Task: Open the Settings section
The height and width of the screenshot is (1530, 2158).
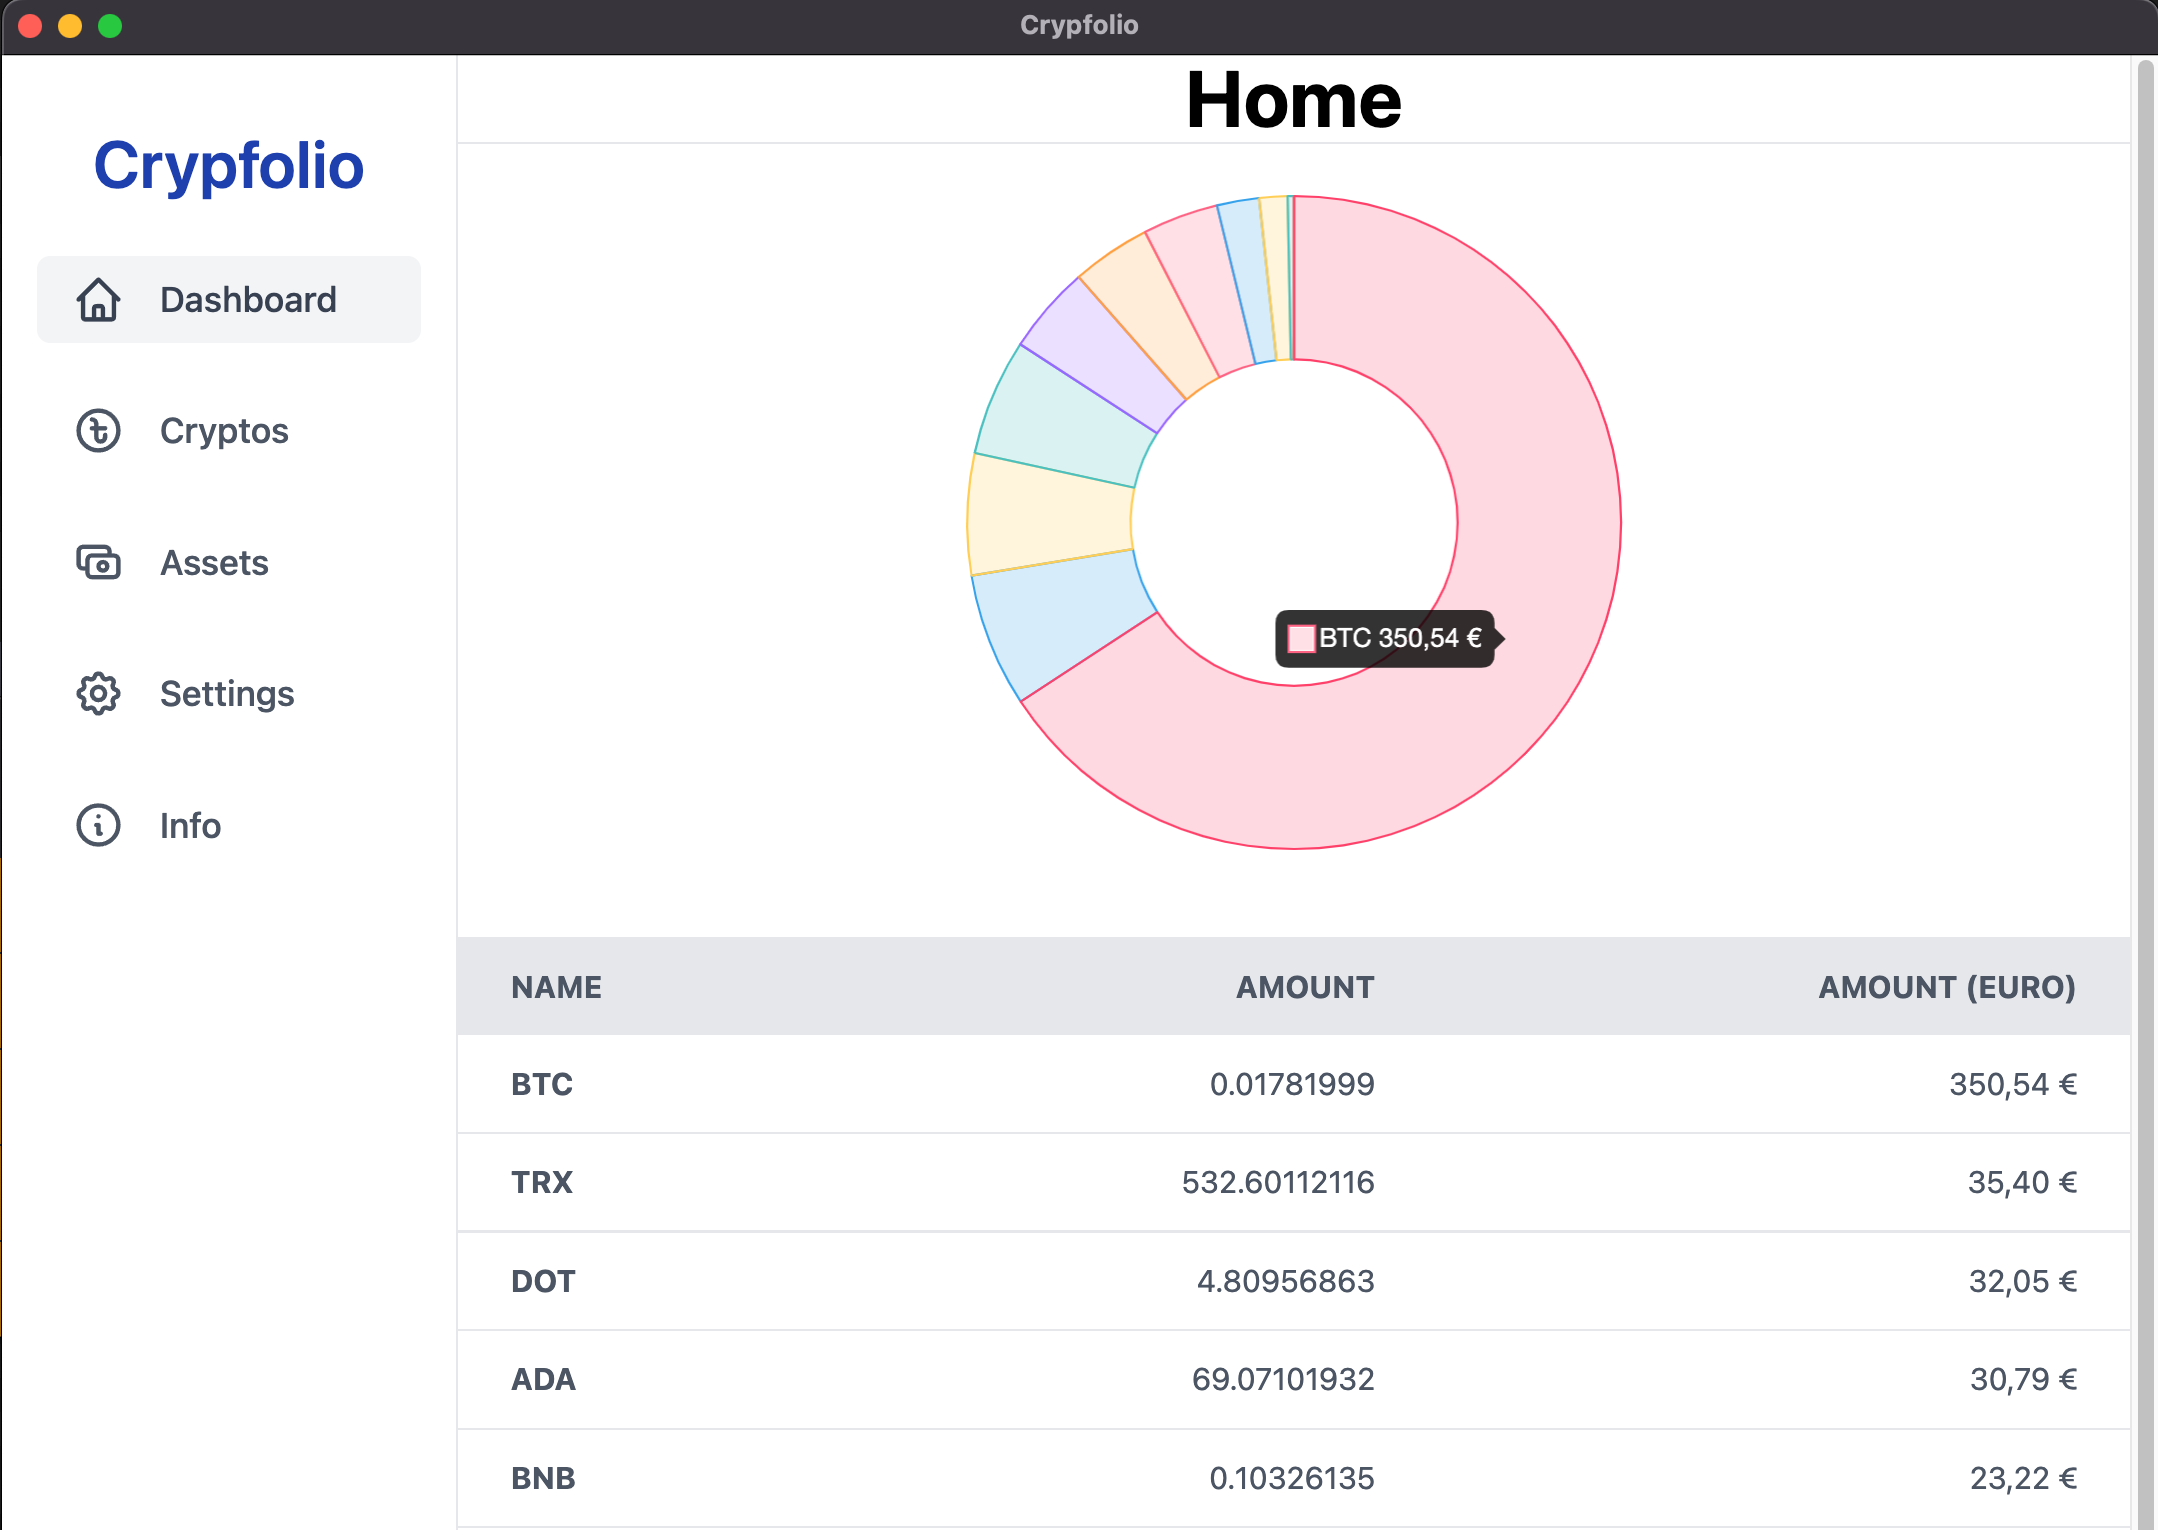Action: point(227,694)
